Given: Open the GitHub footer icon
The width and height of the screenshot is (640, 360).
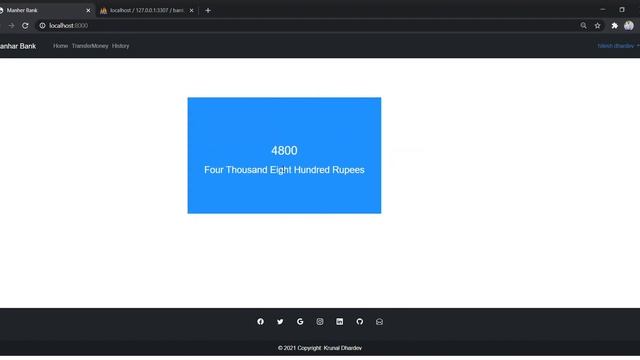Looking at the screenshot, I should tap(360, 322).
